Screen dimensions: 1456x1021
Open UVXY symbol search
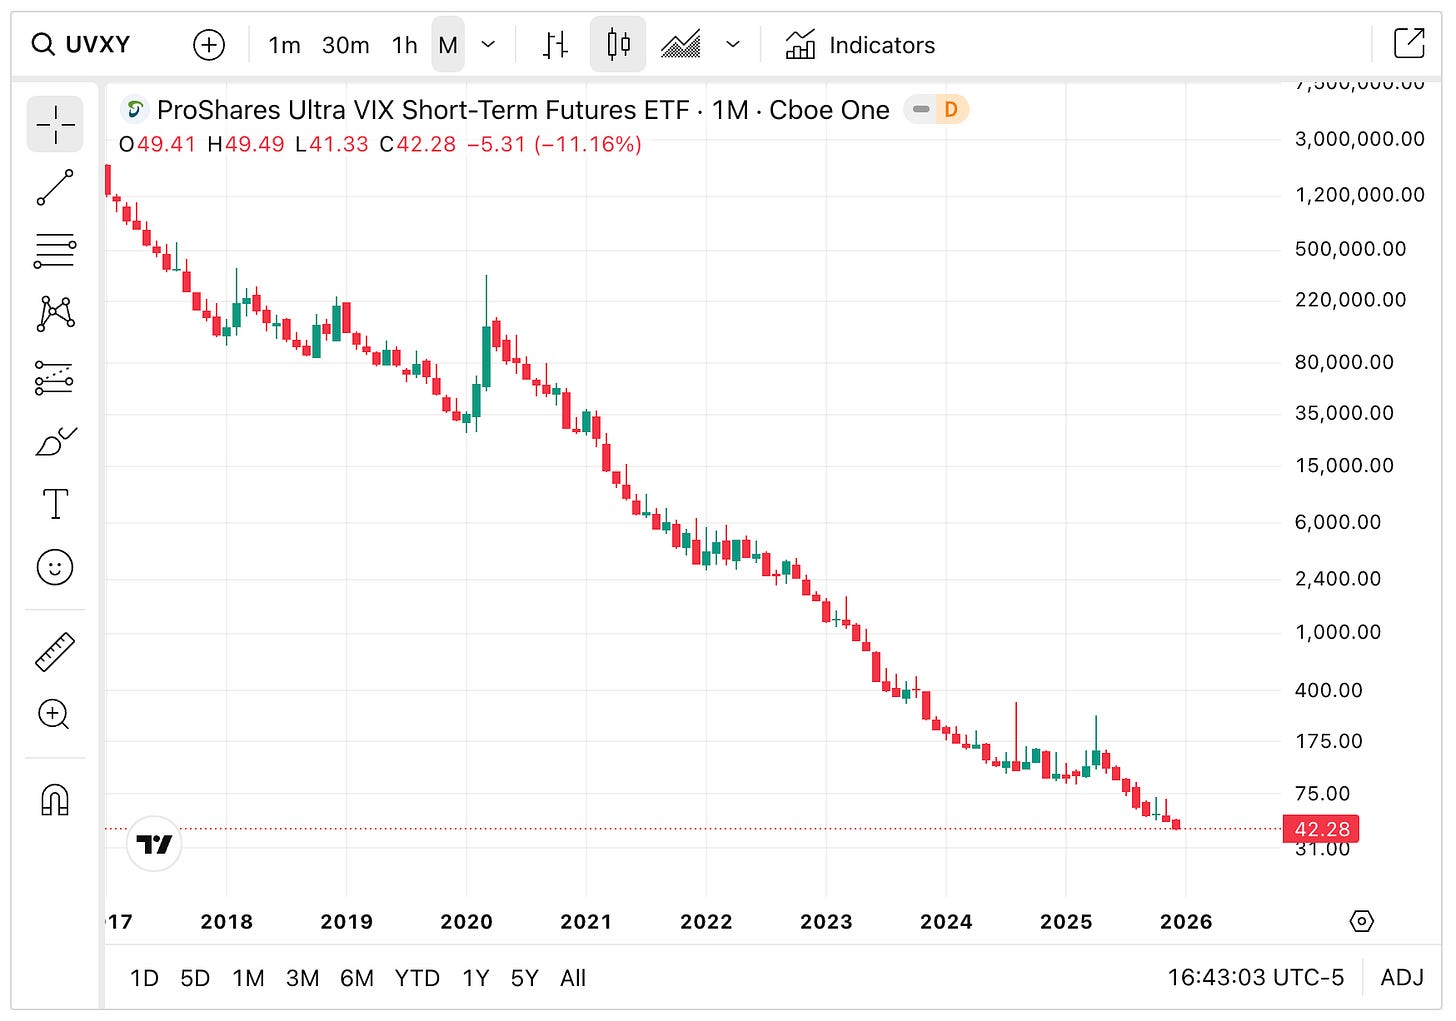coord(81,45)
